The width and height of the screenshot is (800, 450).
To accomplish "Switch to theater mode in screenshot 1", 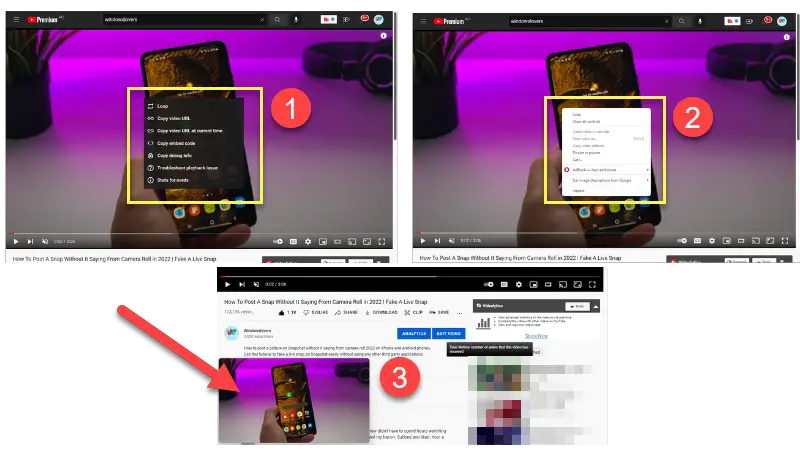I will coord(337,241).
